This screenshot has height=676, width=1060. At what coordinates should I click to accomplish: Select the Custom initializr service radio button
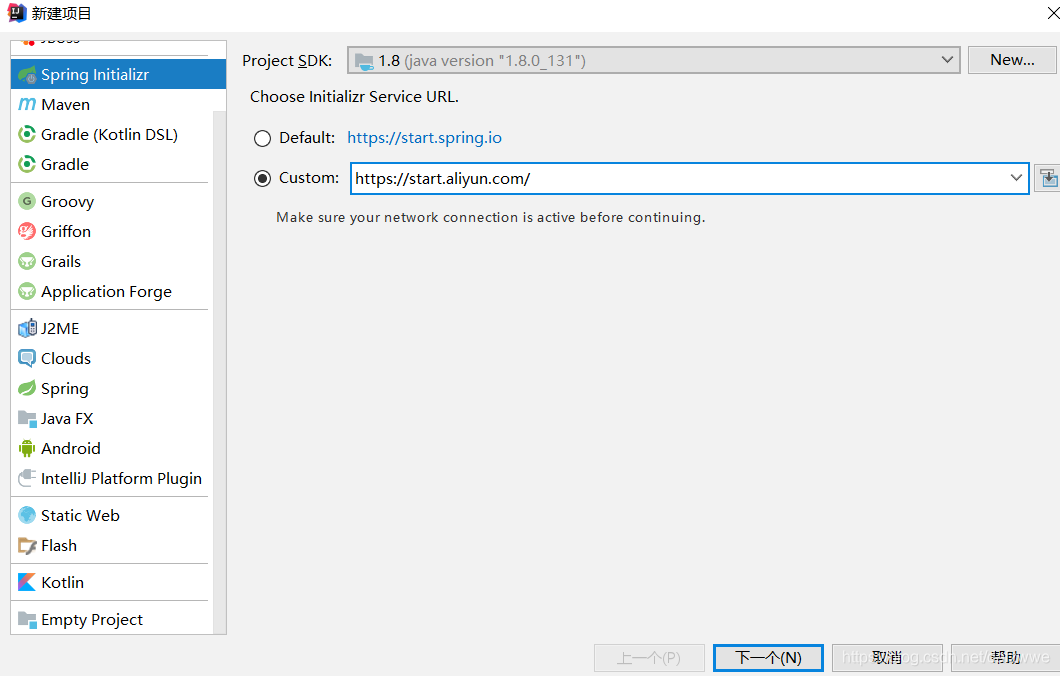262,178
